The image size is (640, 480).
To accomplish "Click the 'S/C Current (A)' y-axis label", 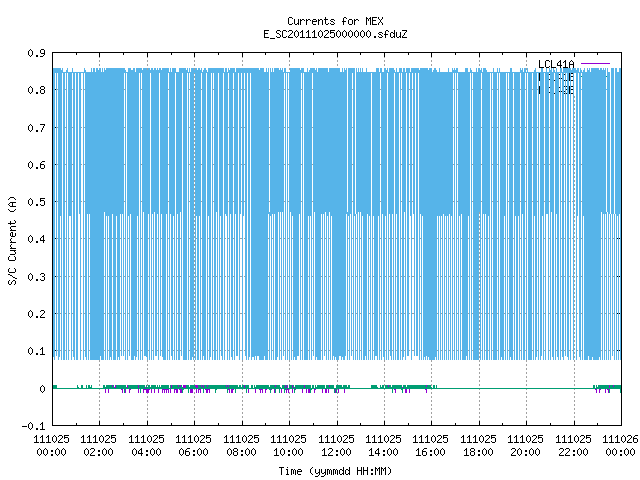I will [12, 240].
